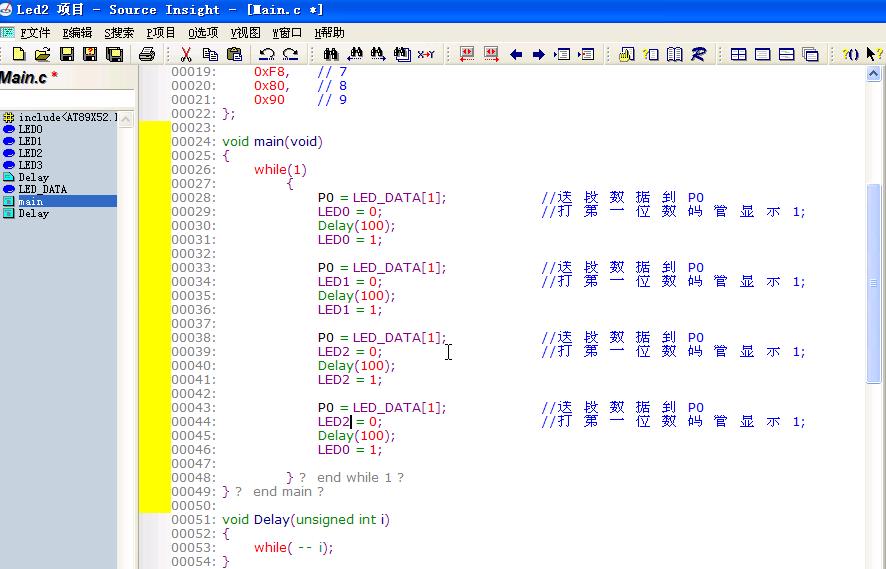Select the highlighted main symbol entry
This screenshot has width=886, height=569.
pyautogui.click(x=59, y=201)
